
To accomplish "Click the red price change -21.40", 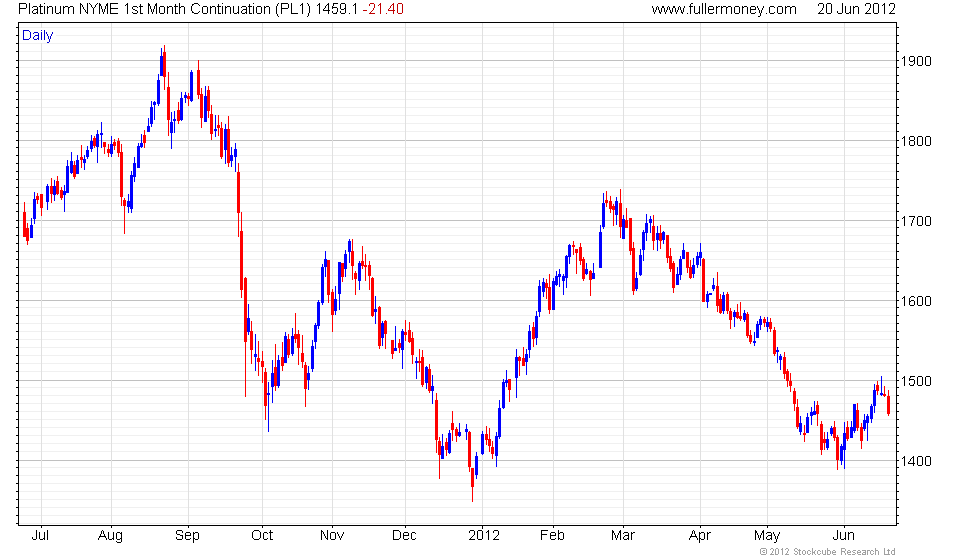I will 383,9.
